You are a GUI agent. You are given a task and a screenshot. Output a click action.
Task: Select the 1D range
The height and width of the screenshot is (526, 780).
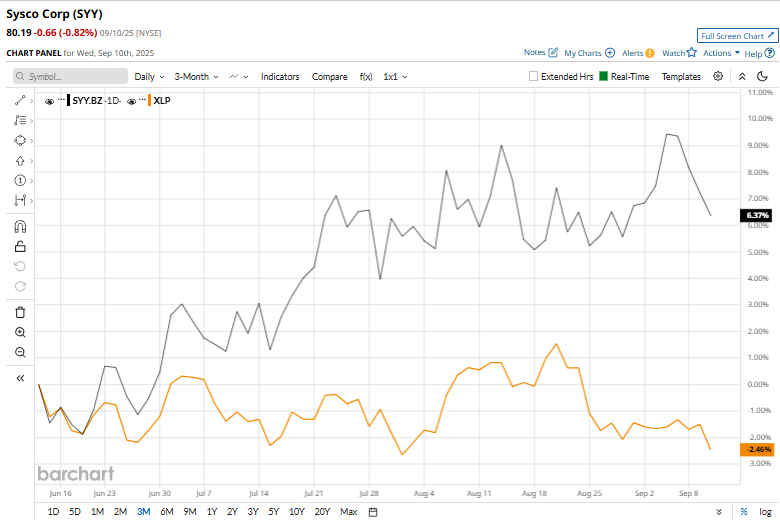click(53, 512)
